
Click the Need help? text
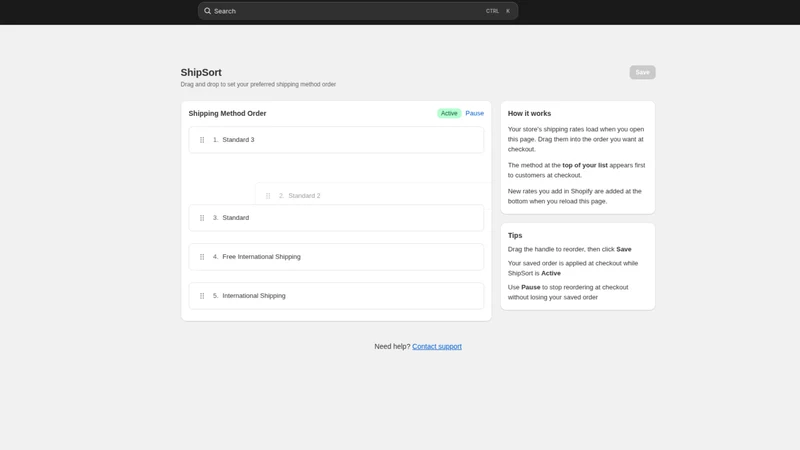(392, 346)
